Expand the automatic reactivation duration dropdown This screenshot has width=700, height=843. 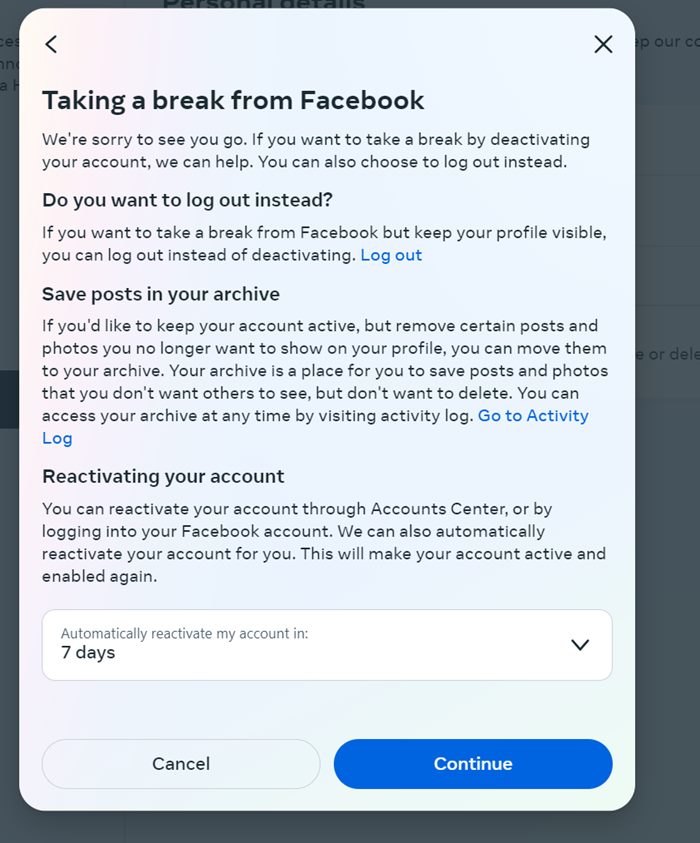(327, 645)
